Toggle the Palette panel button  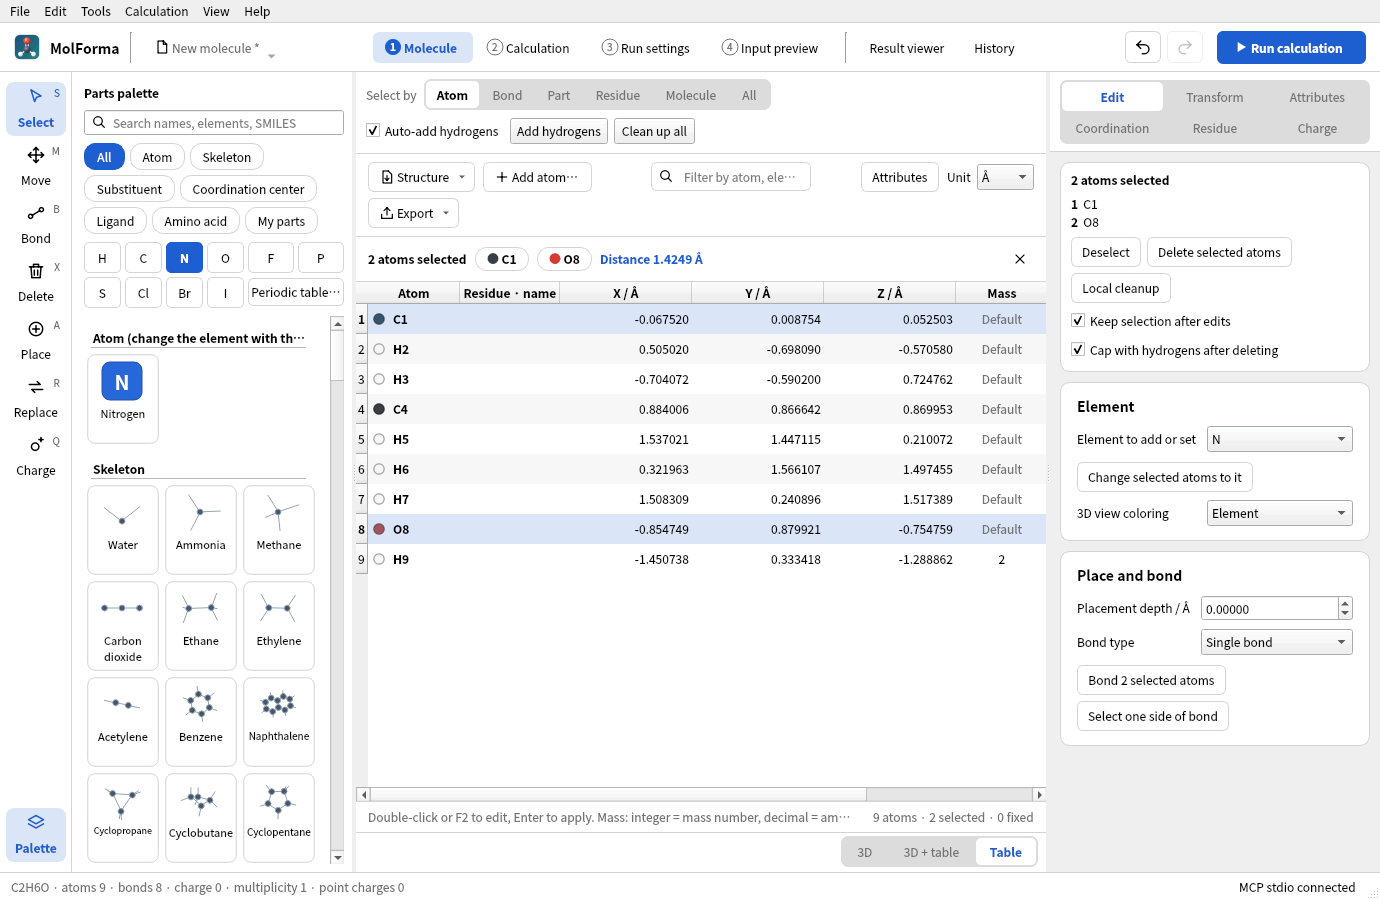[36, 834]
